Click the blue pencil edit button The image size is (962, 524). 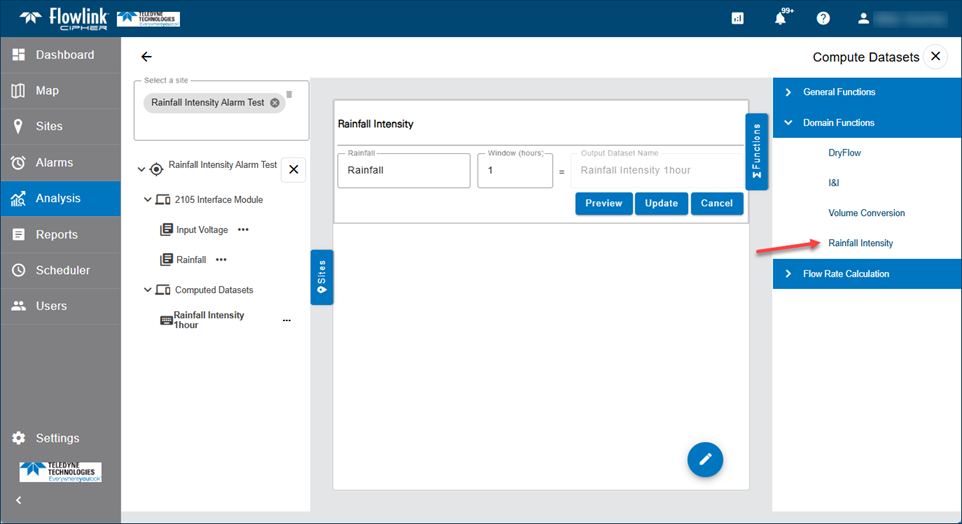(x=705, y=459)
